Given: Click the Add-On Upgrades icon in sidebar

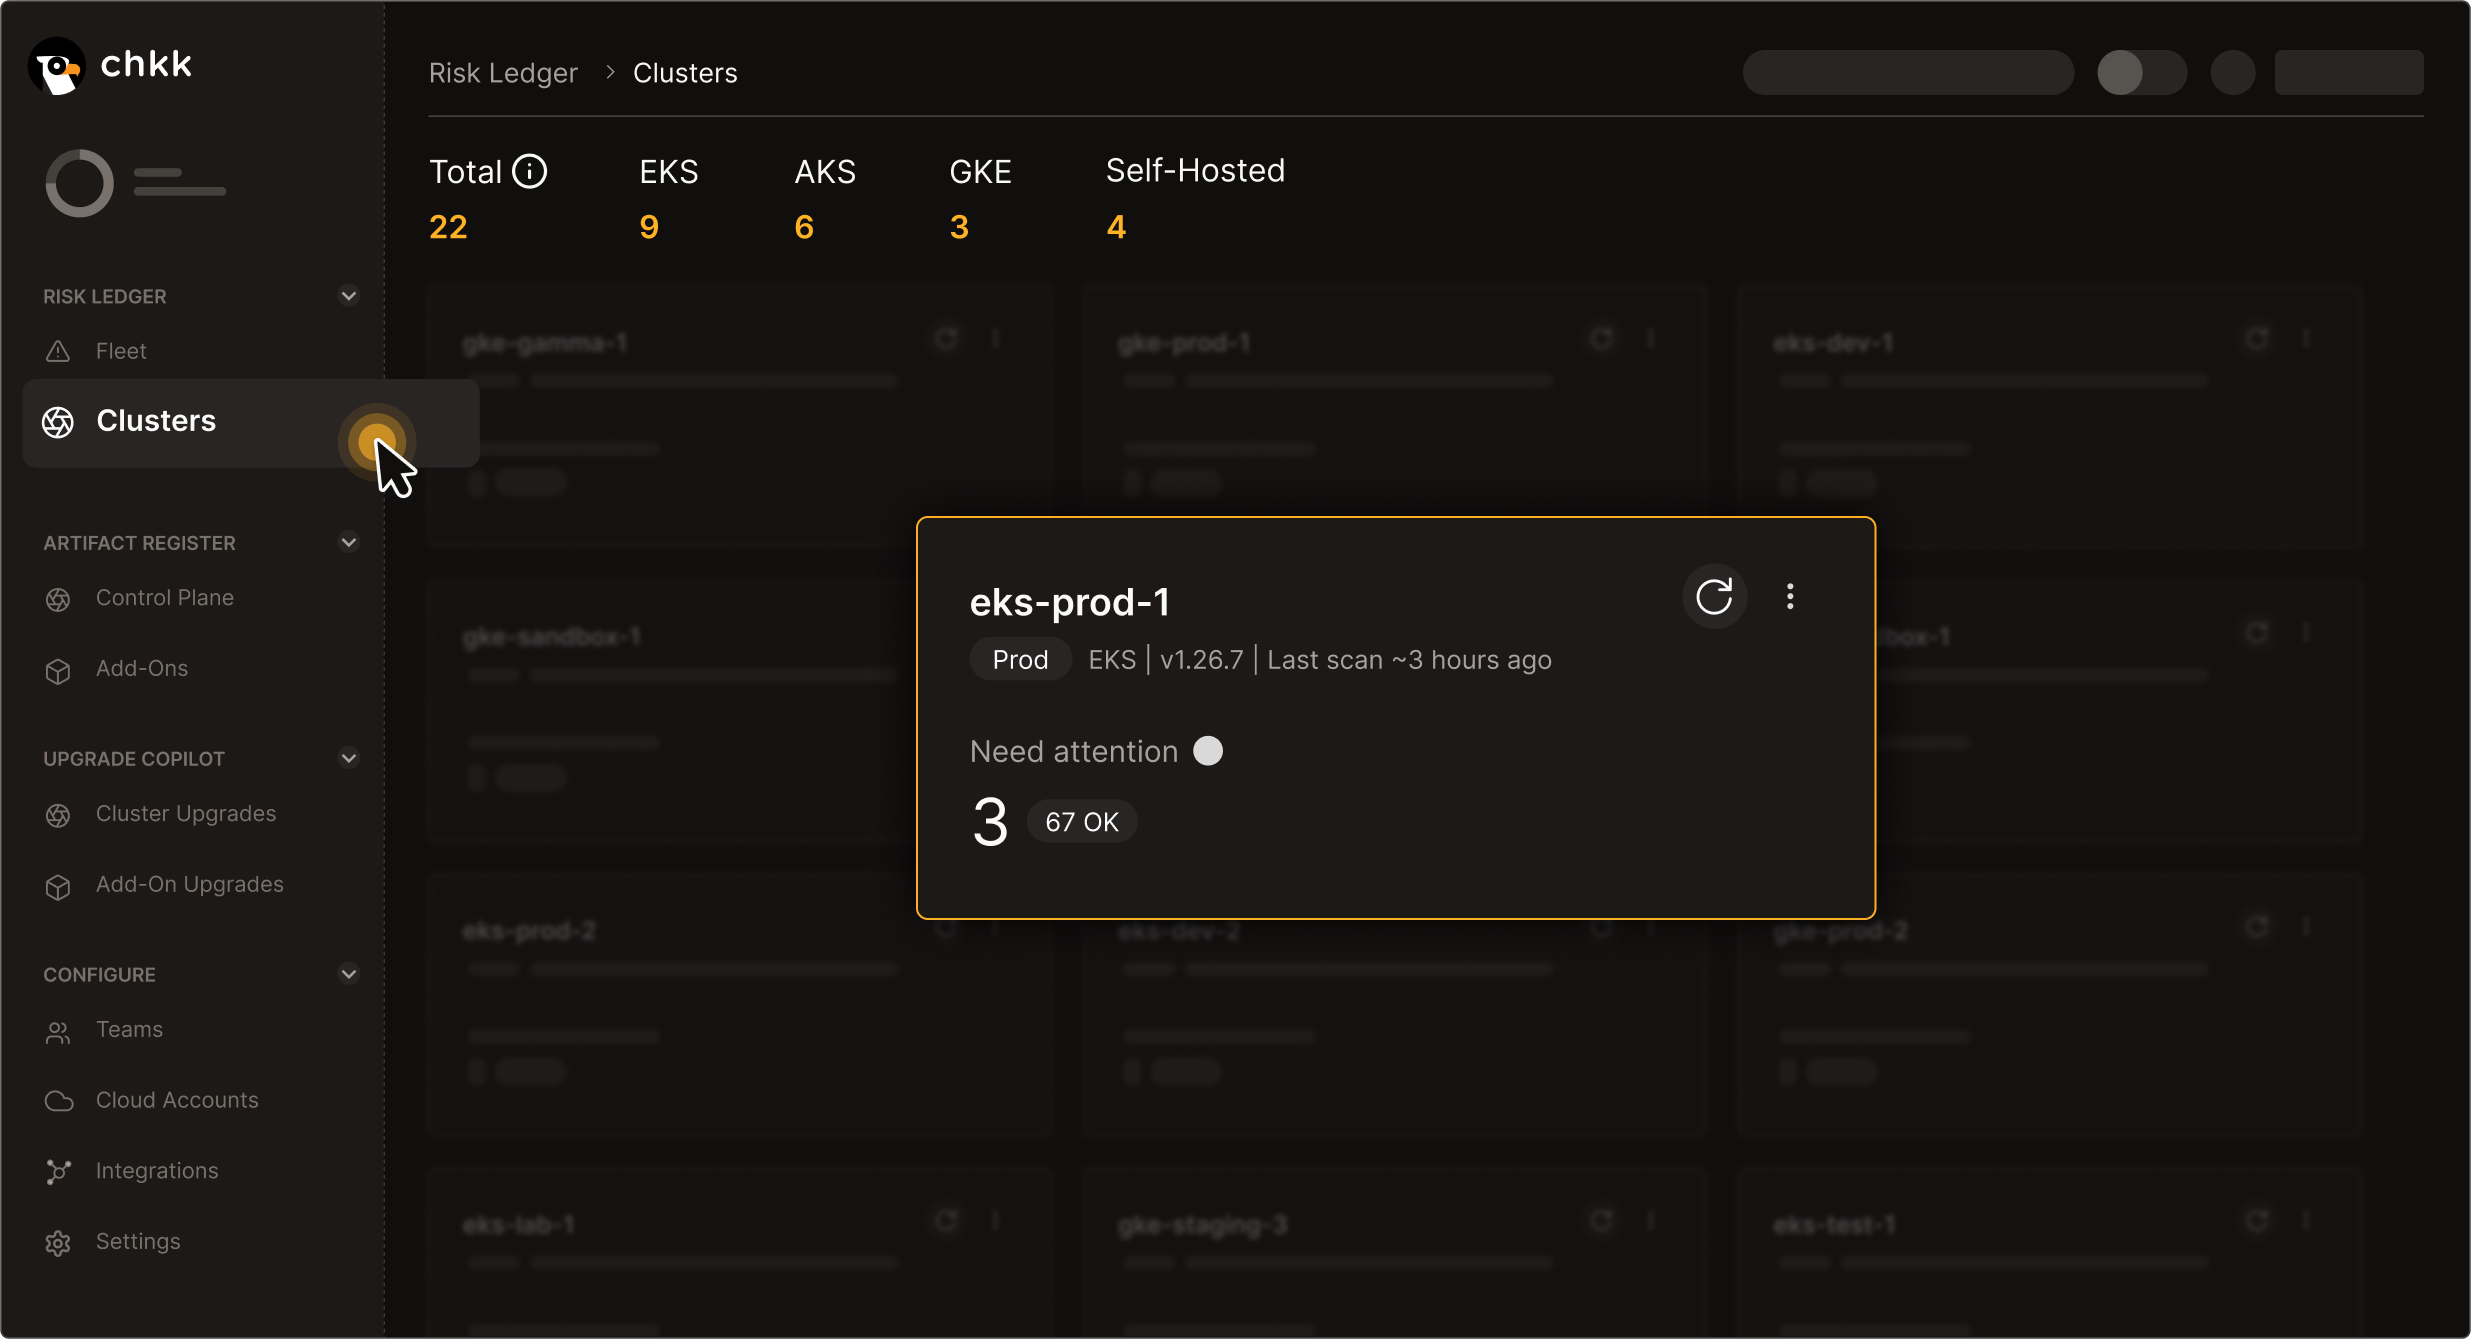Looking at the screenshot, I should click(59, 884).
